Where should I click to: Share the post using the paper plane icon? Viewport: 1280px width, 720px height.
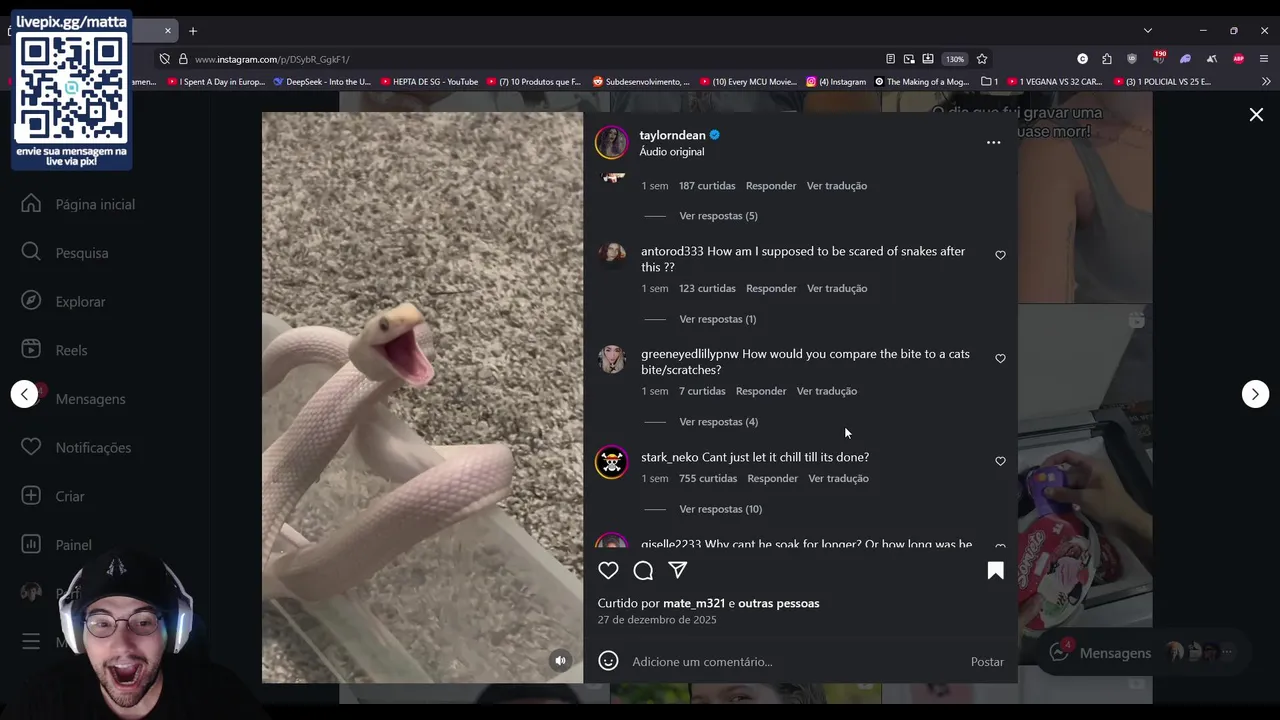678,570
